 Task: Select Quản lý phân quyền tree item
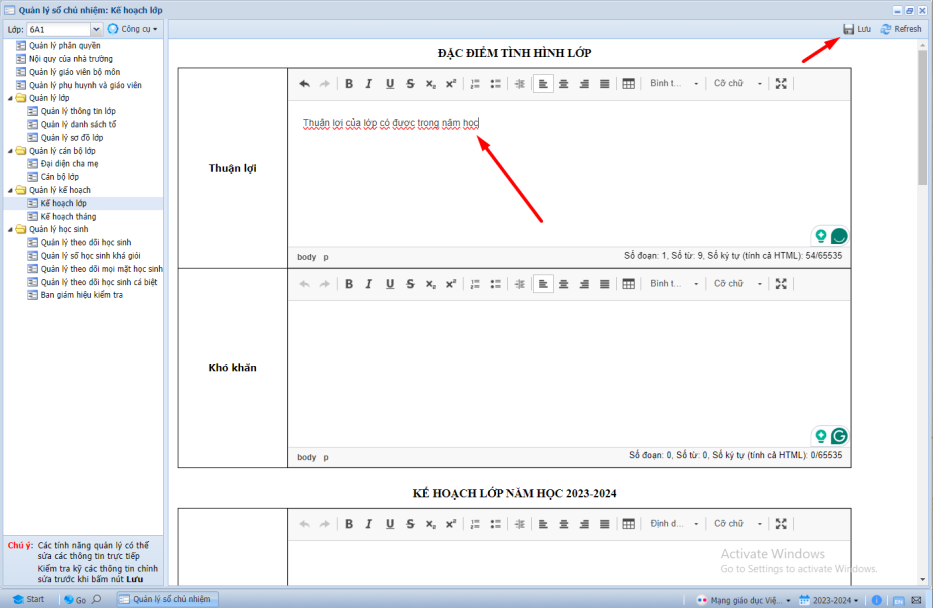(x=64, y=45)
